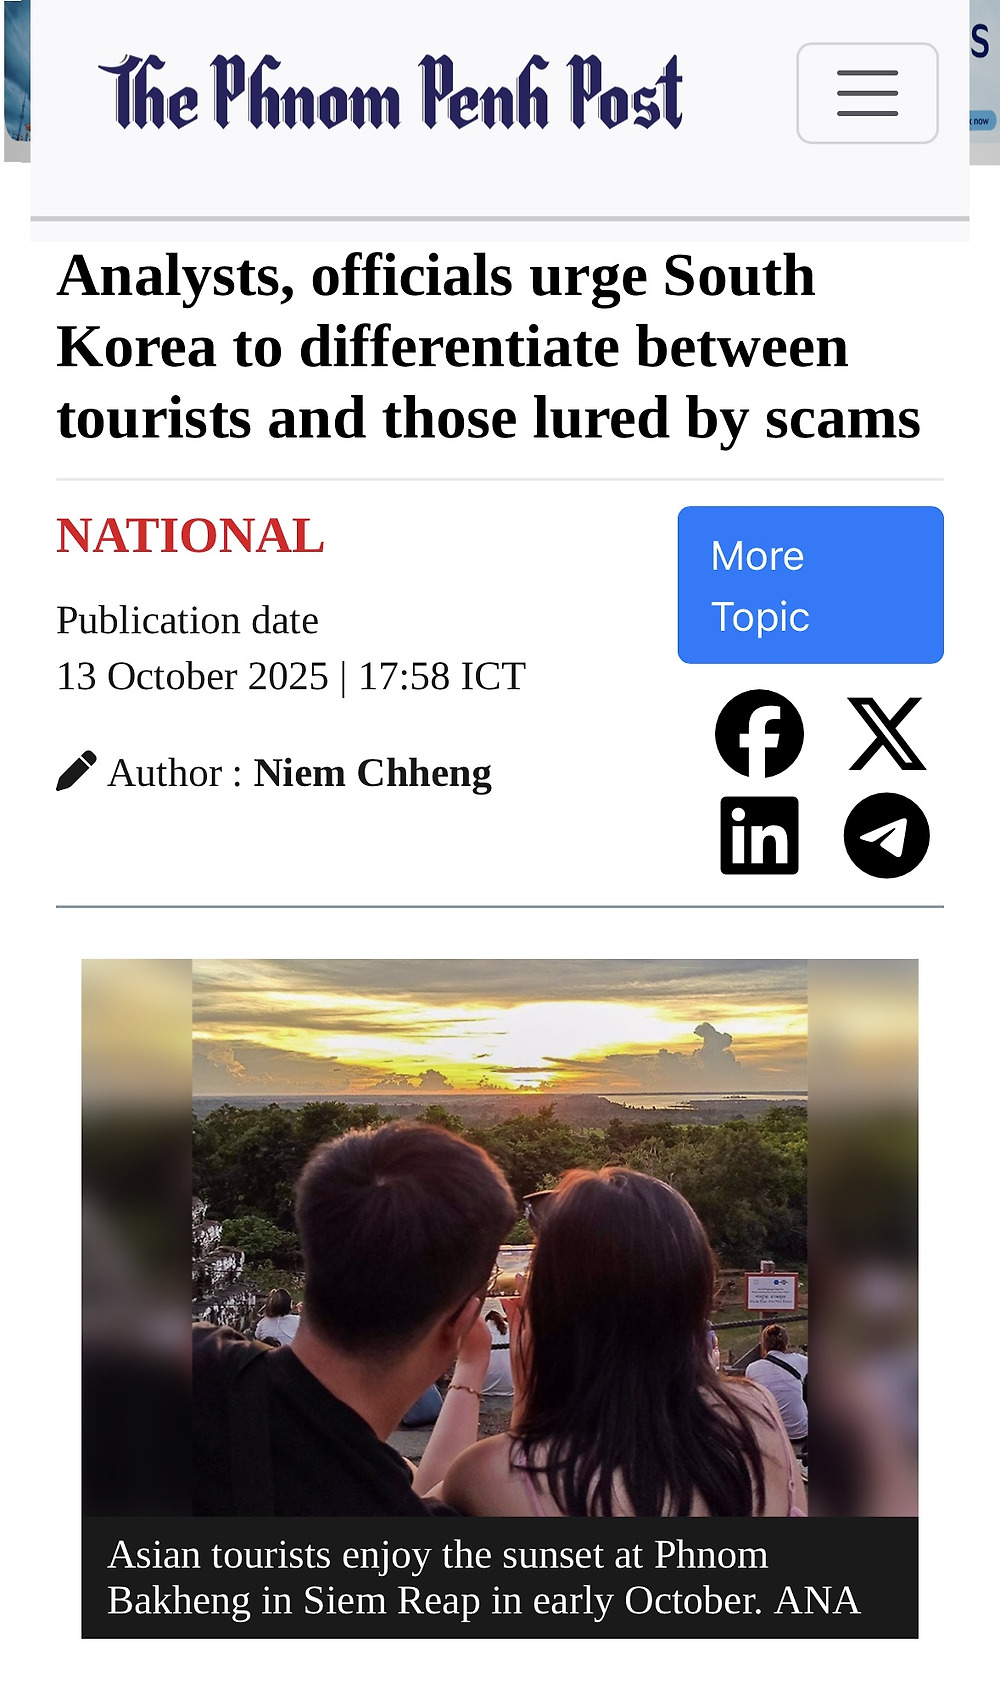
Task: Open the hamburger navigation menu
Action: point(867,93)
